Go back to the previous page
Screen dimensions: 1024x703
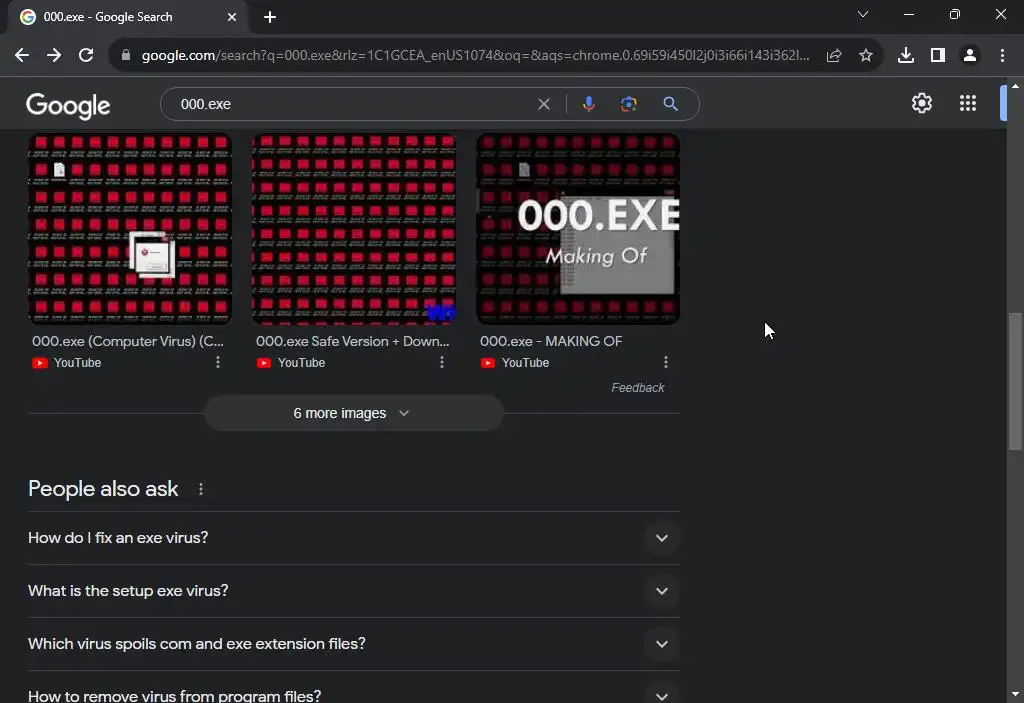[22, 56]
